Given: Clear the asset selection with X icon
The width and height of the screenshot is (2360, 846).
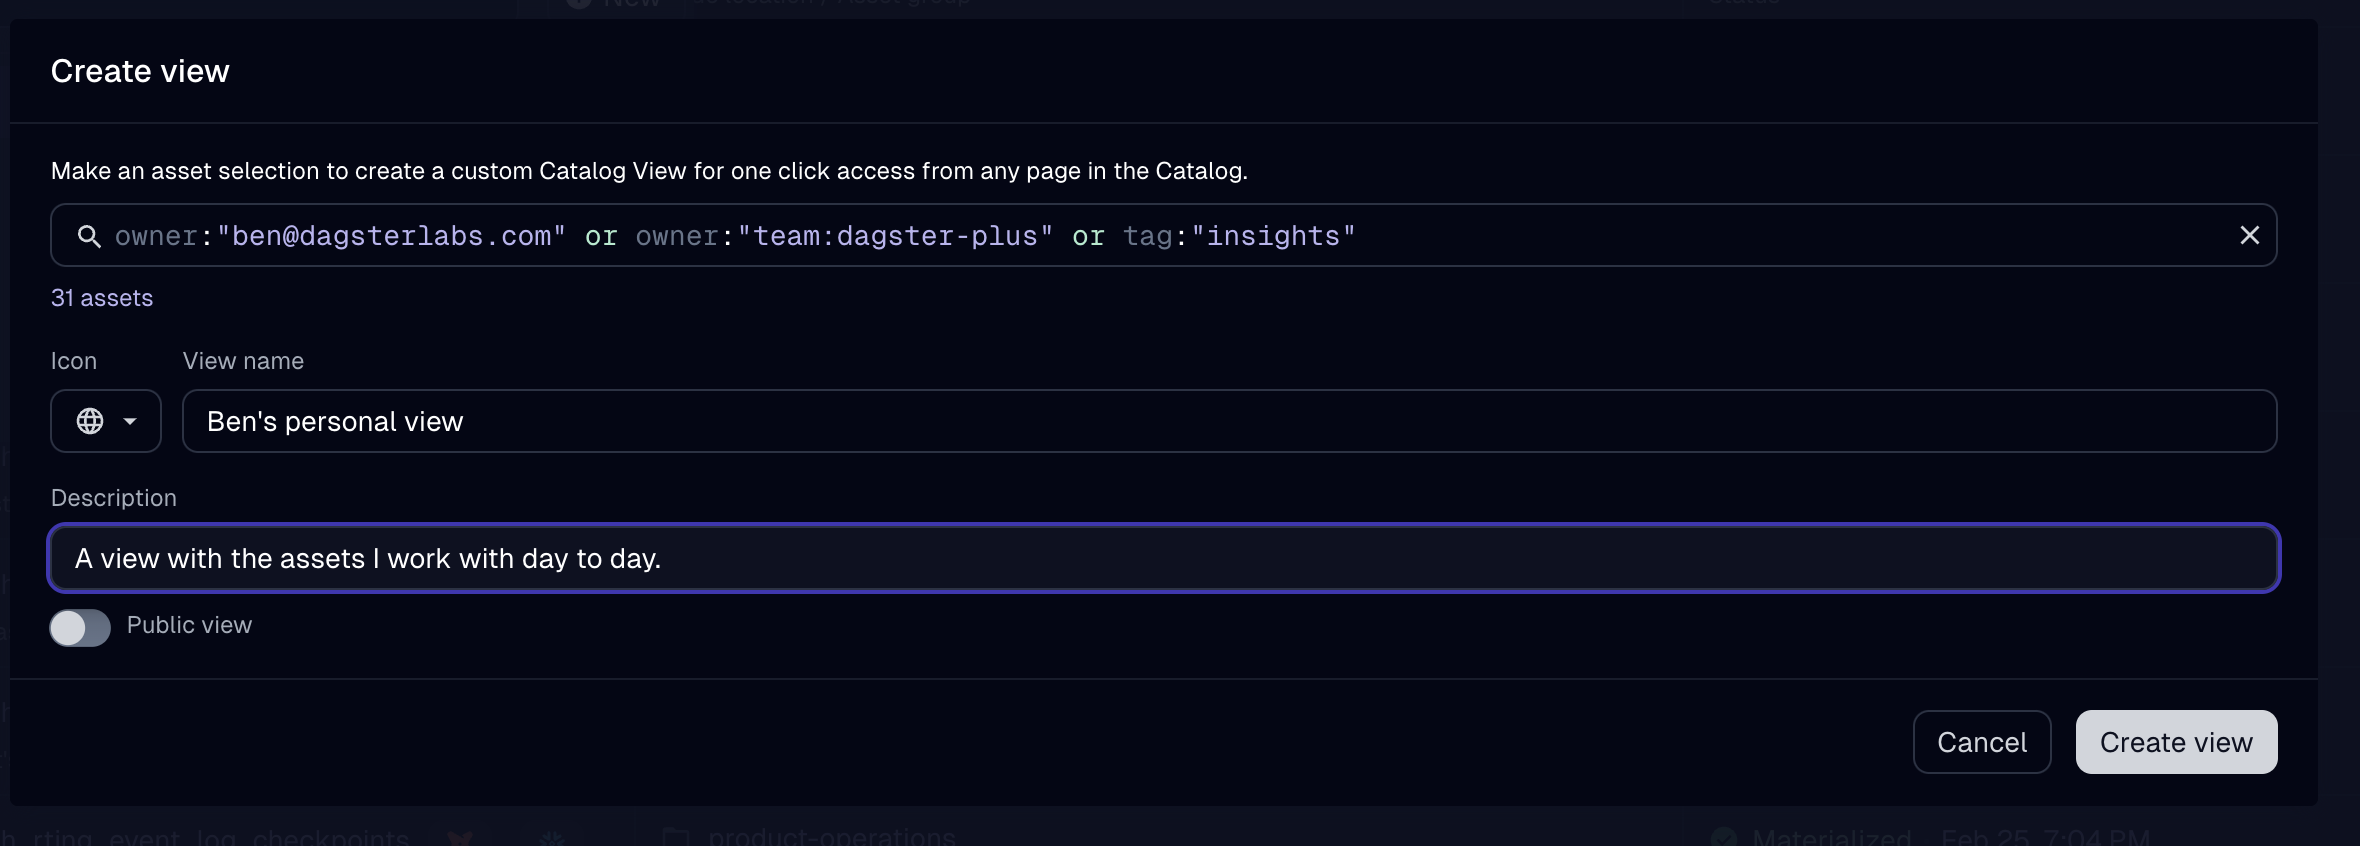Looking at the screenshot, I should (x=2249, y=235).
